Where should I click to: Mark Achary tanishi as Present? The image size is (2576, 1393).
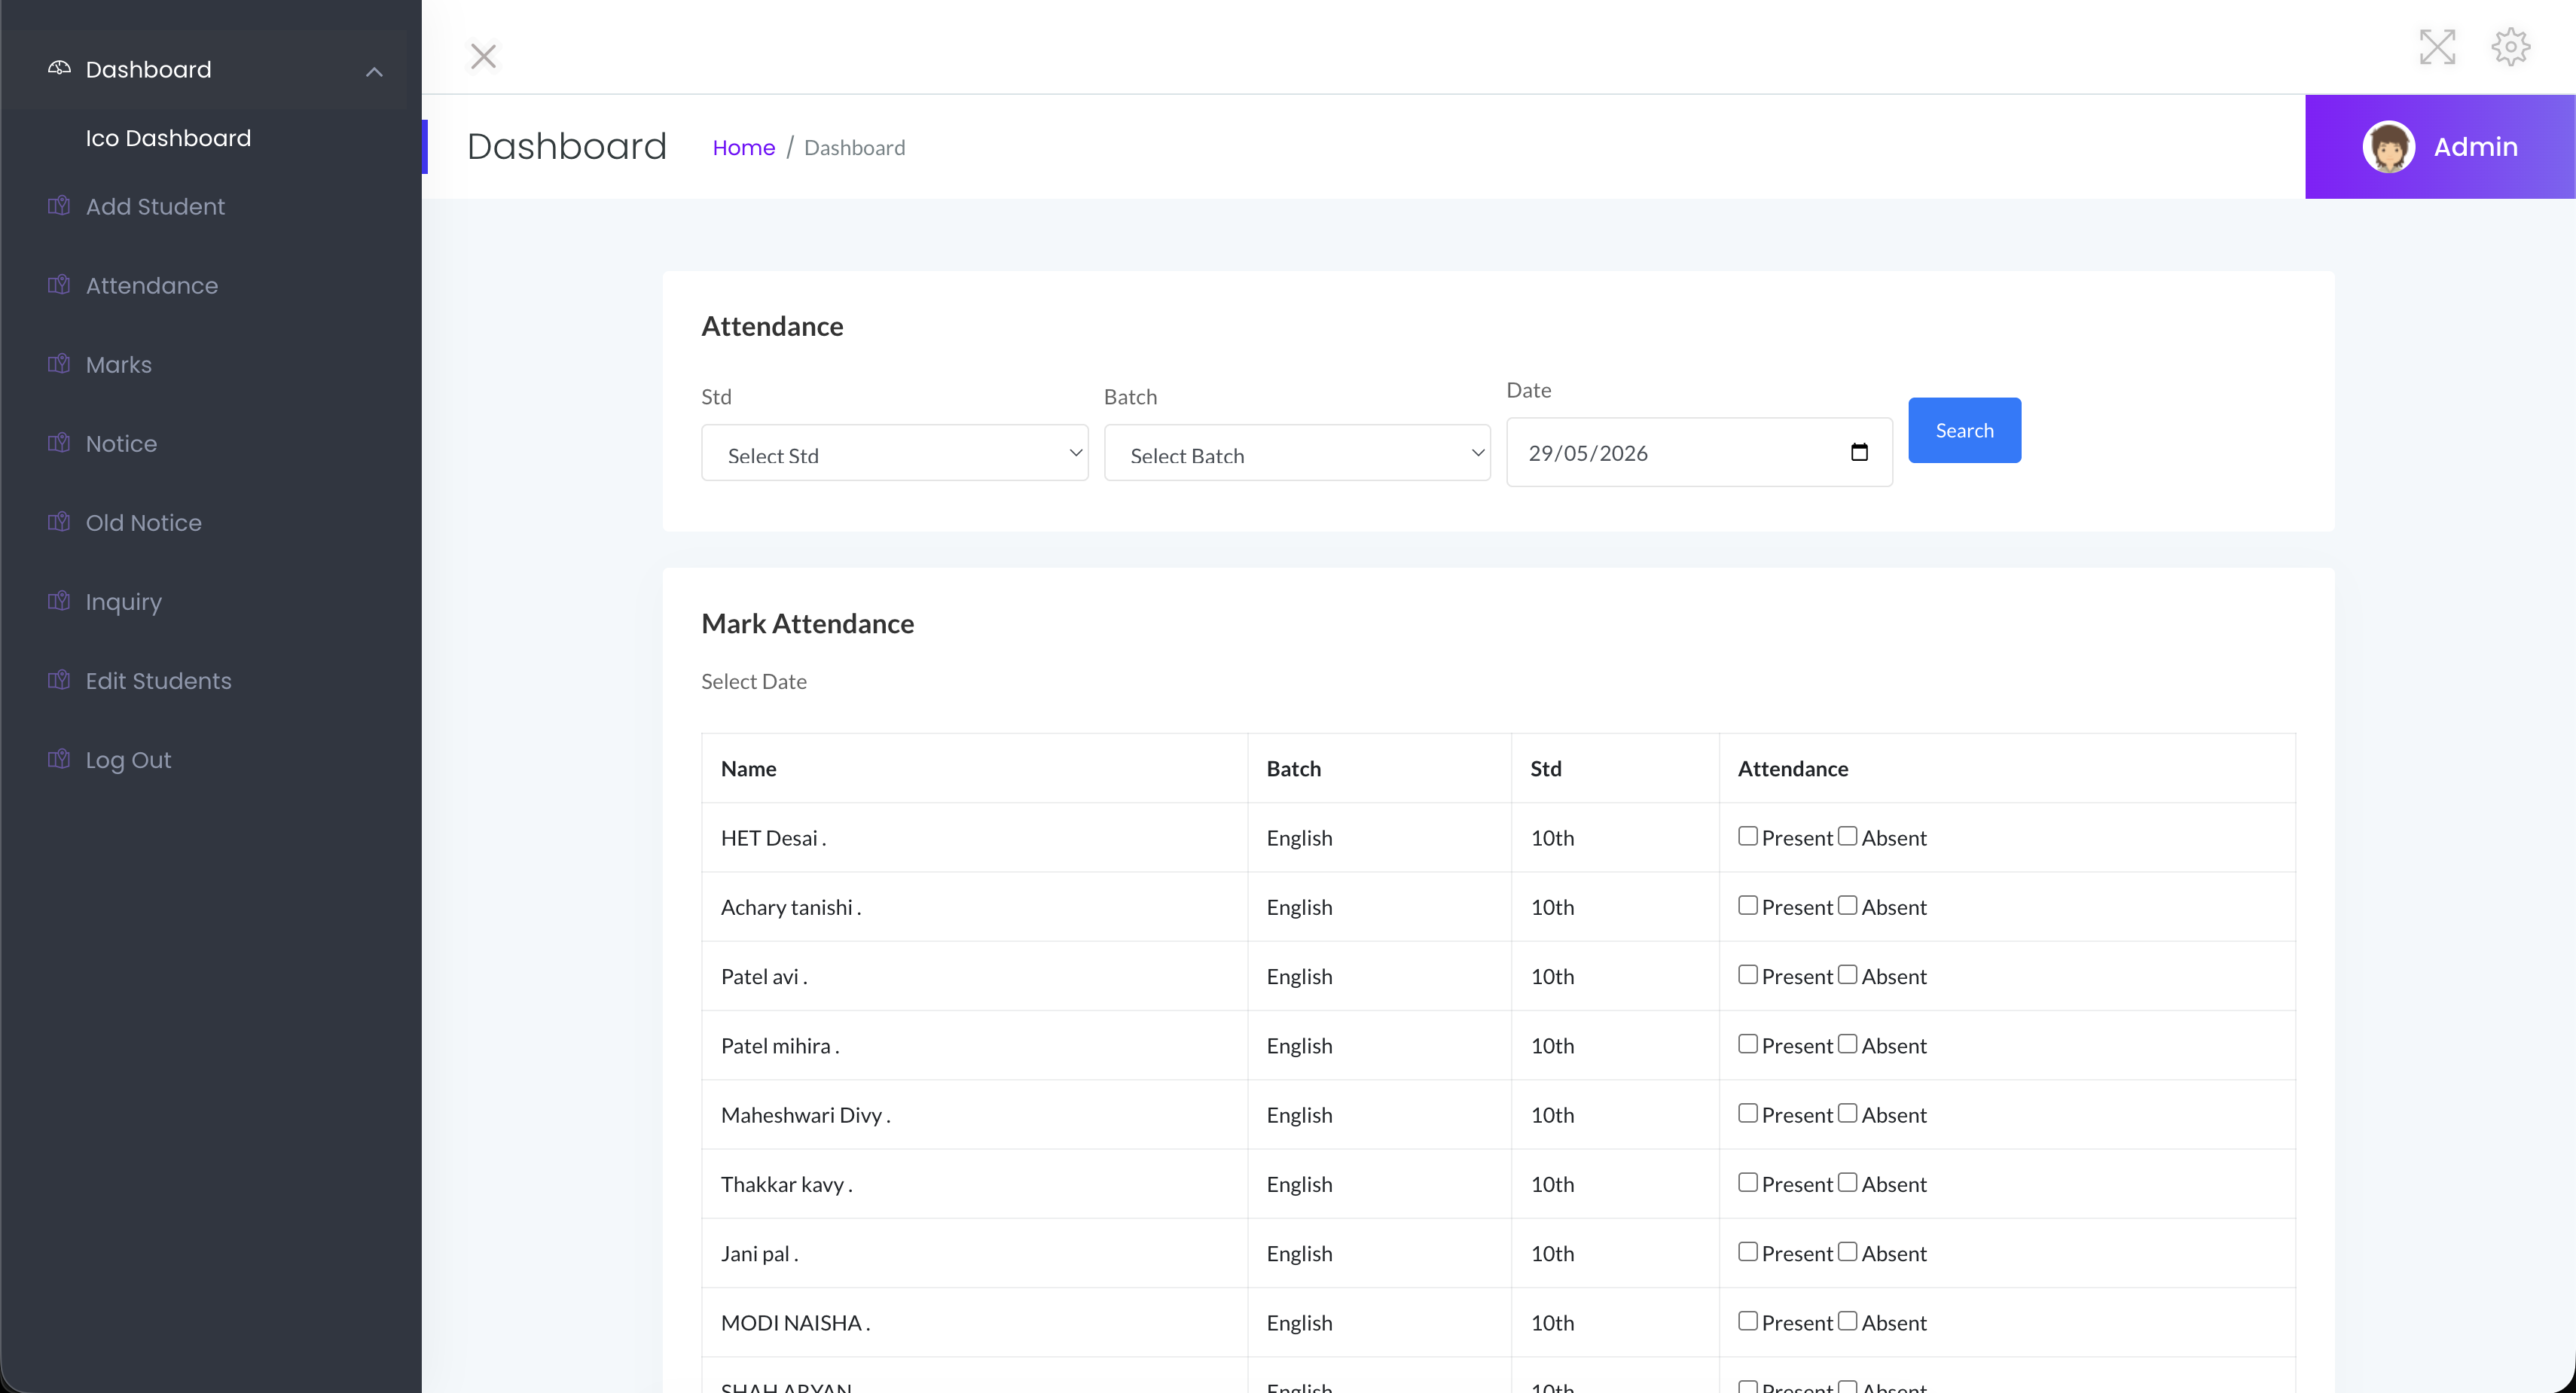1747,905
